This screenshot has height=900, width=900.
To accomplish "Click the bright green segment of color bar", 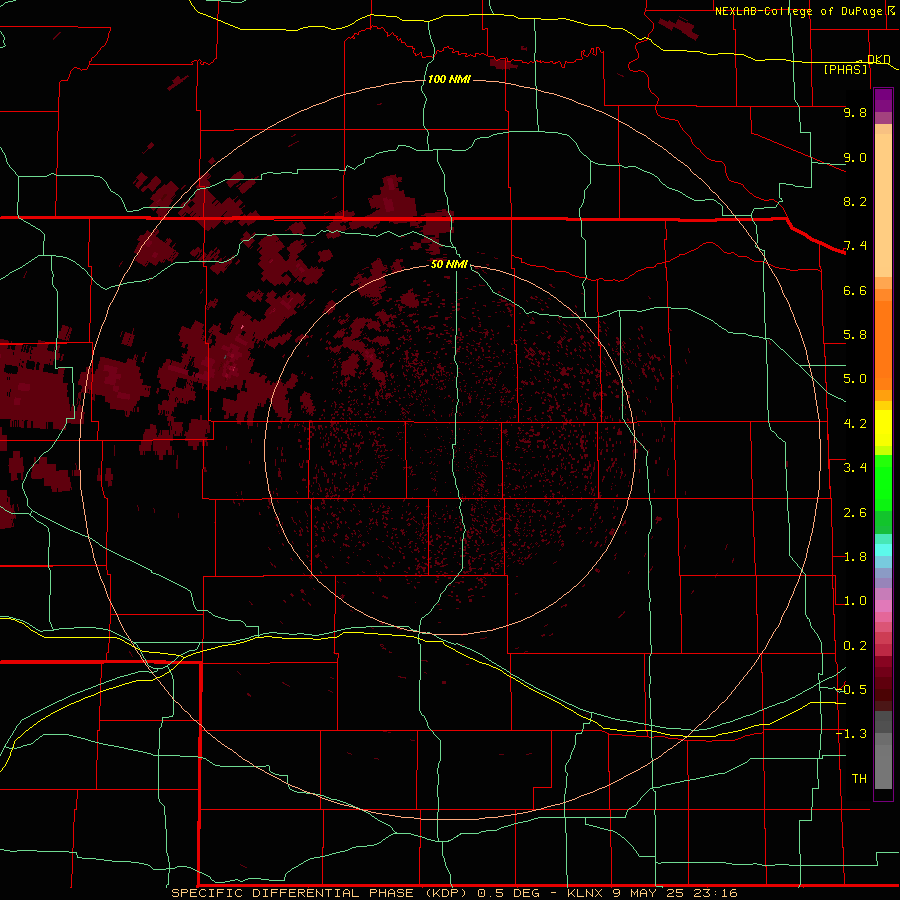I will click(x=883, y=485).
